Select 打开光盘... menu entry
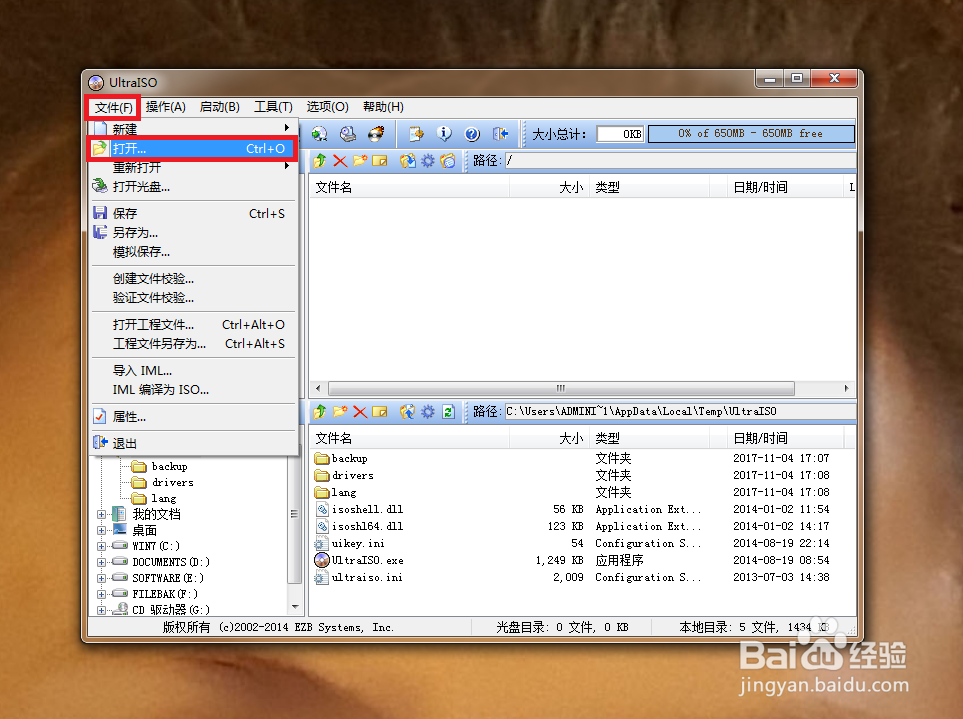Viewport: 963px width, 719px height. [x=192, y=187]
